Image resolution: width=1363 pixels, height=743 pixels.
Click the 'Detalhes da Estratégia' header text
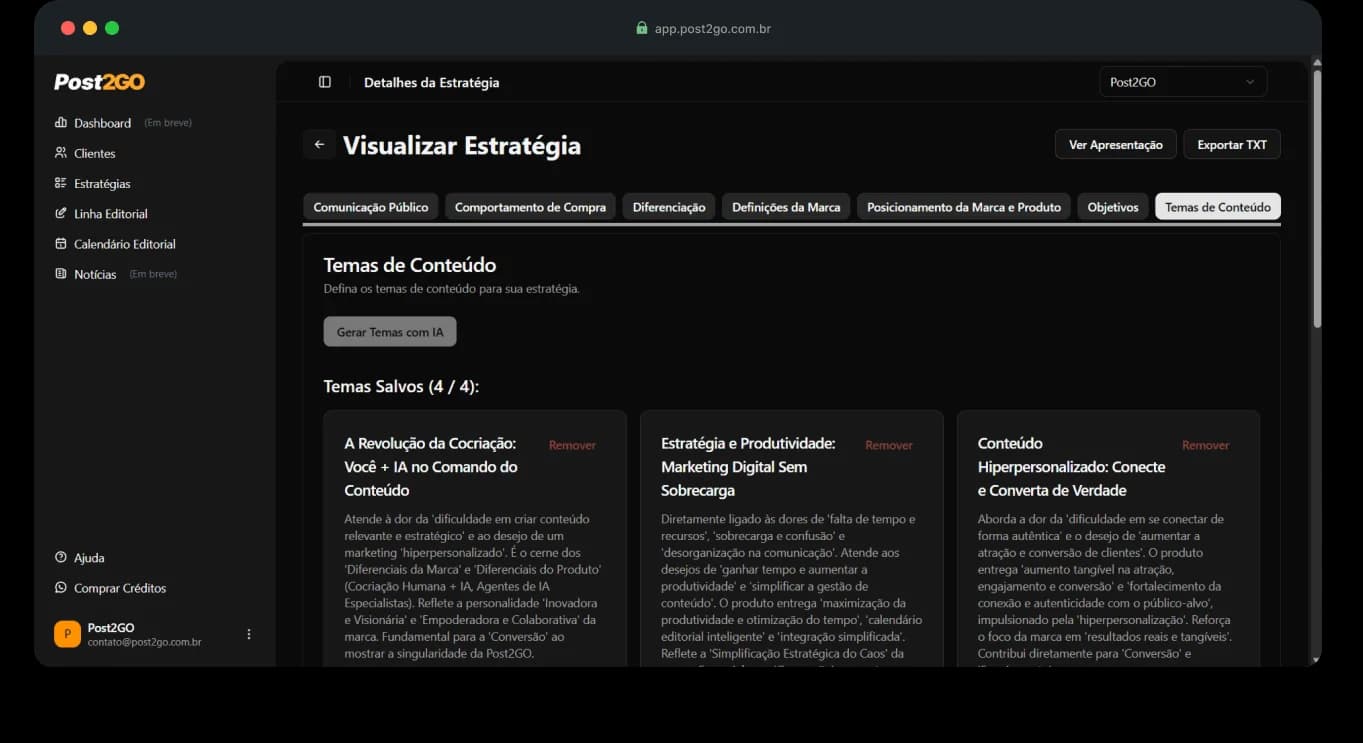pyautogui.click(x=431, y=82)
